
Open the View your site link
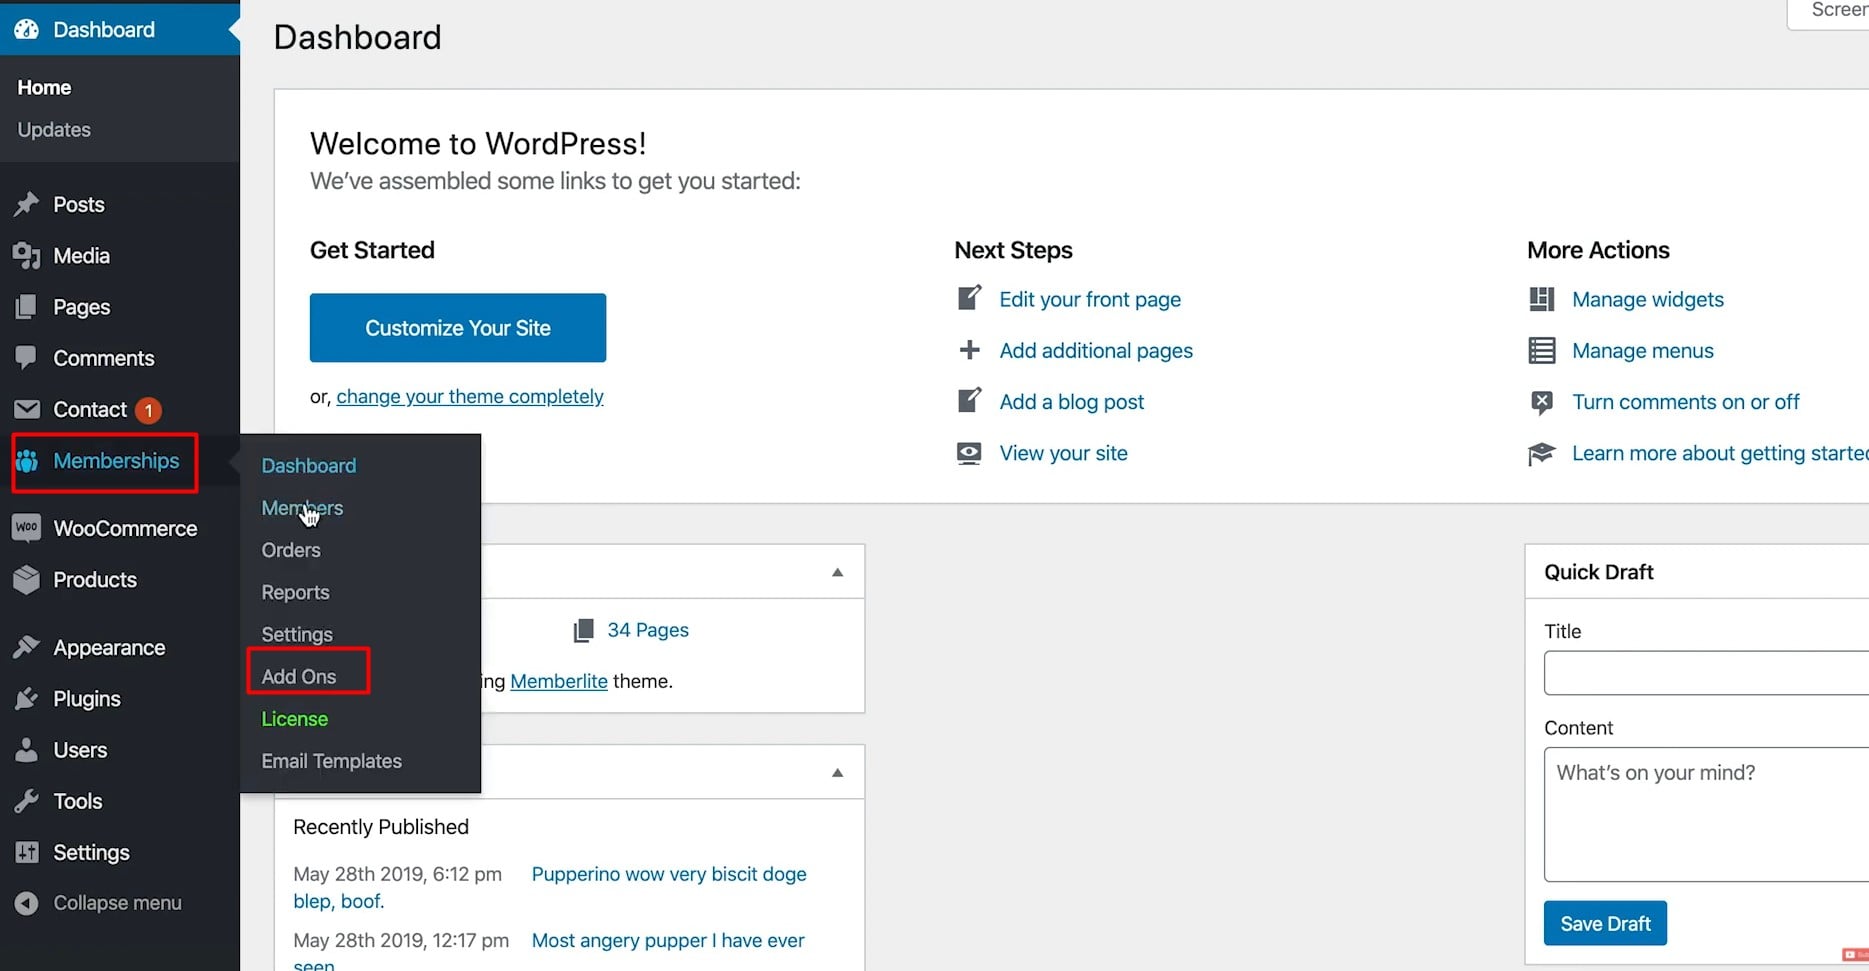pyautogui.click(x=1063, y=453)
